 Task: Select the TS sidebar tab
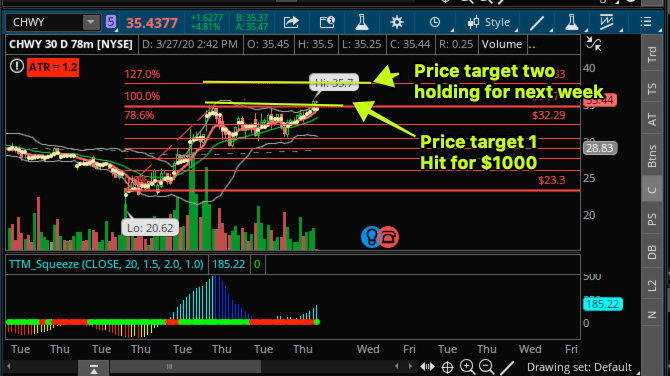tap(652, 89)
